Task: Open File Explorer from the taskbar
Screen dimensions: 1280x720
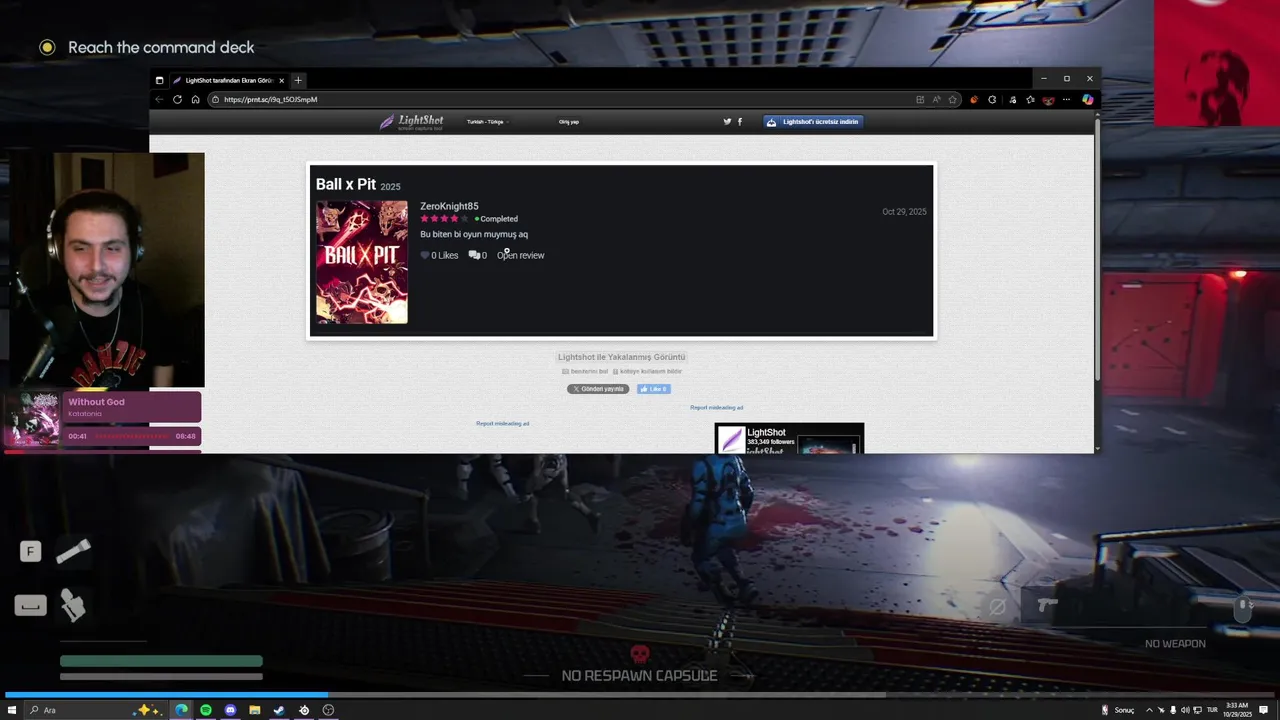Action: pos(255,710)
